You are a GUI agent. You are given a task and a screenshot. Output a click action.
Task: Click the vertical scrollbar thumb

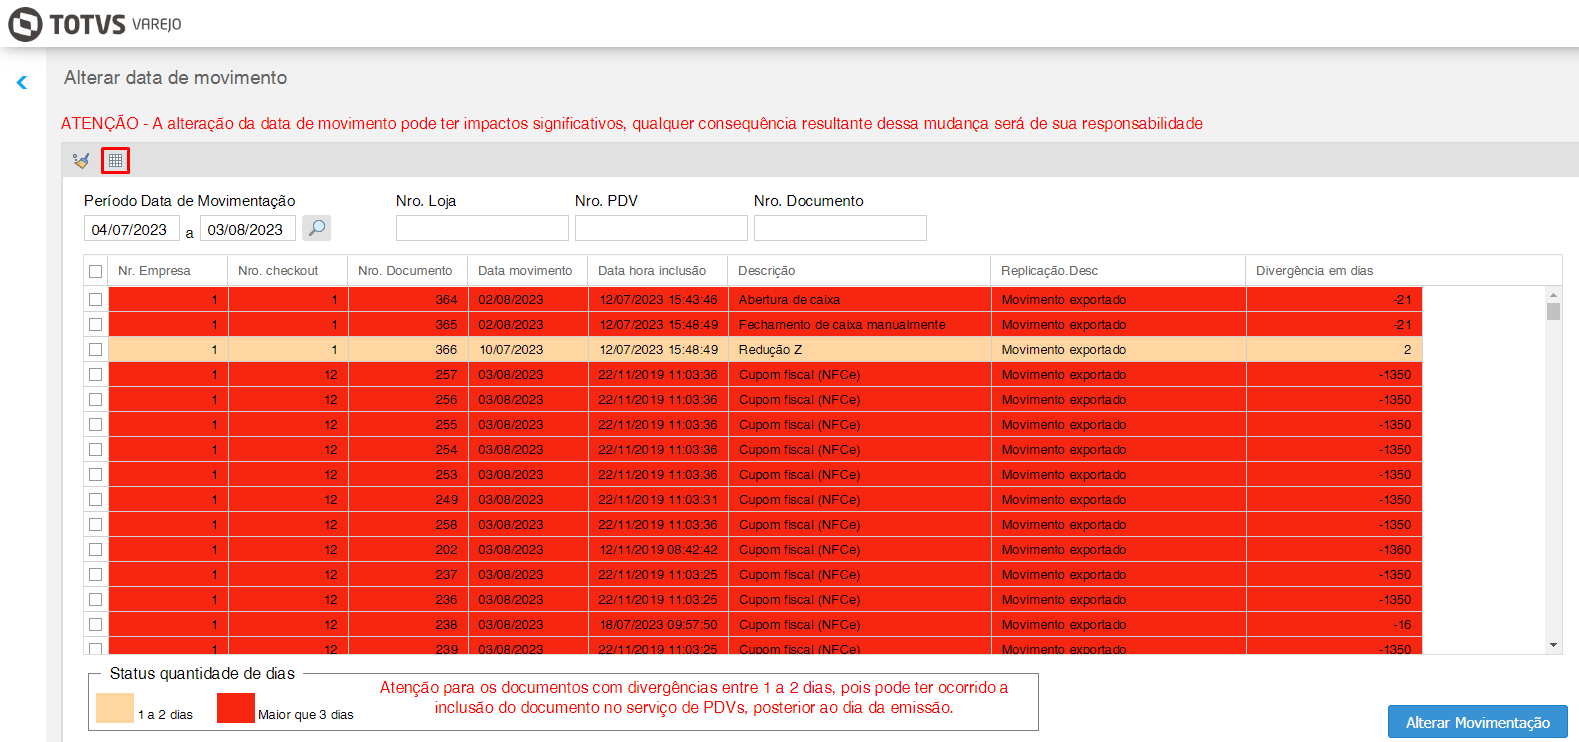pos(1553,311)
